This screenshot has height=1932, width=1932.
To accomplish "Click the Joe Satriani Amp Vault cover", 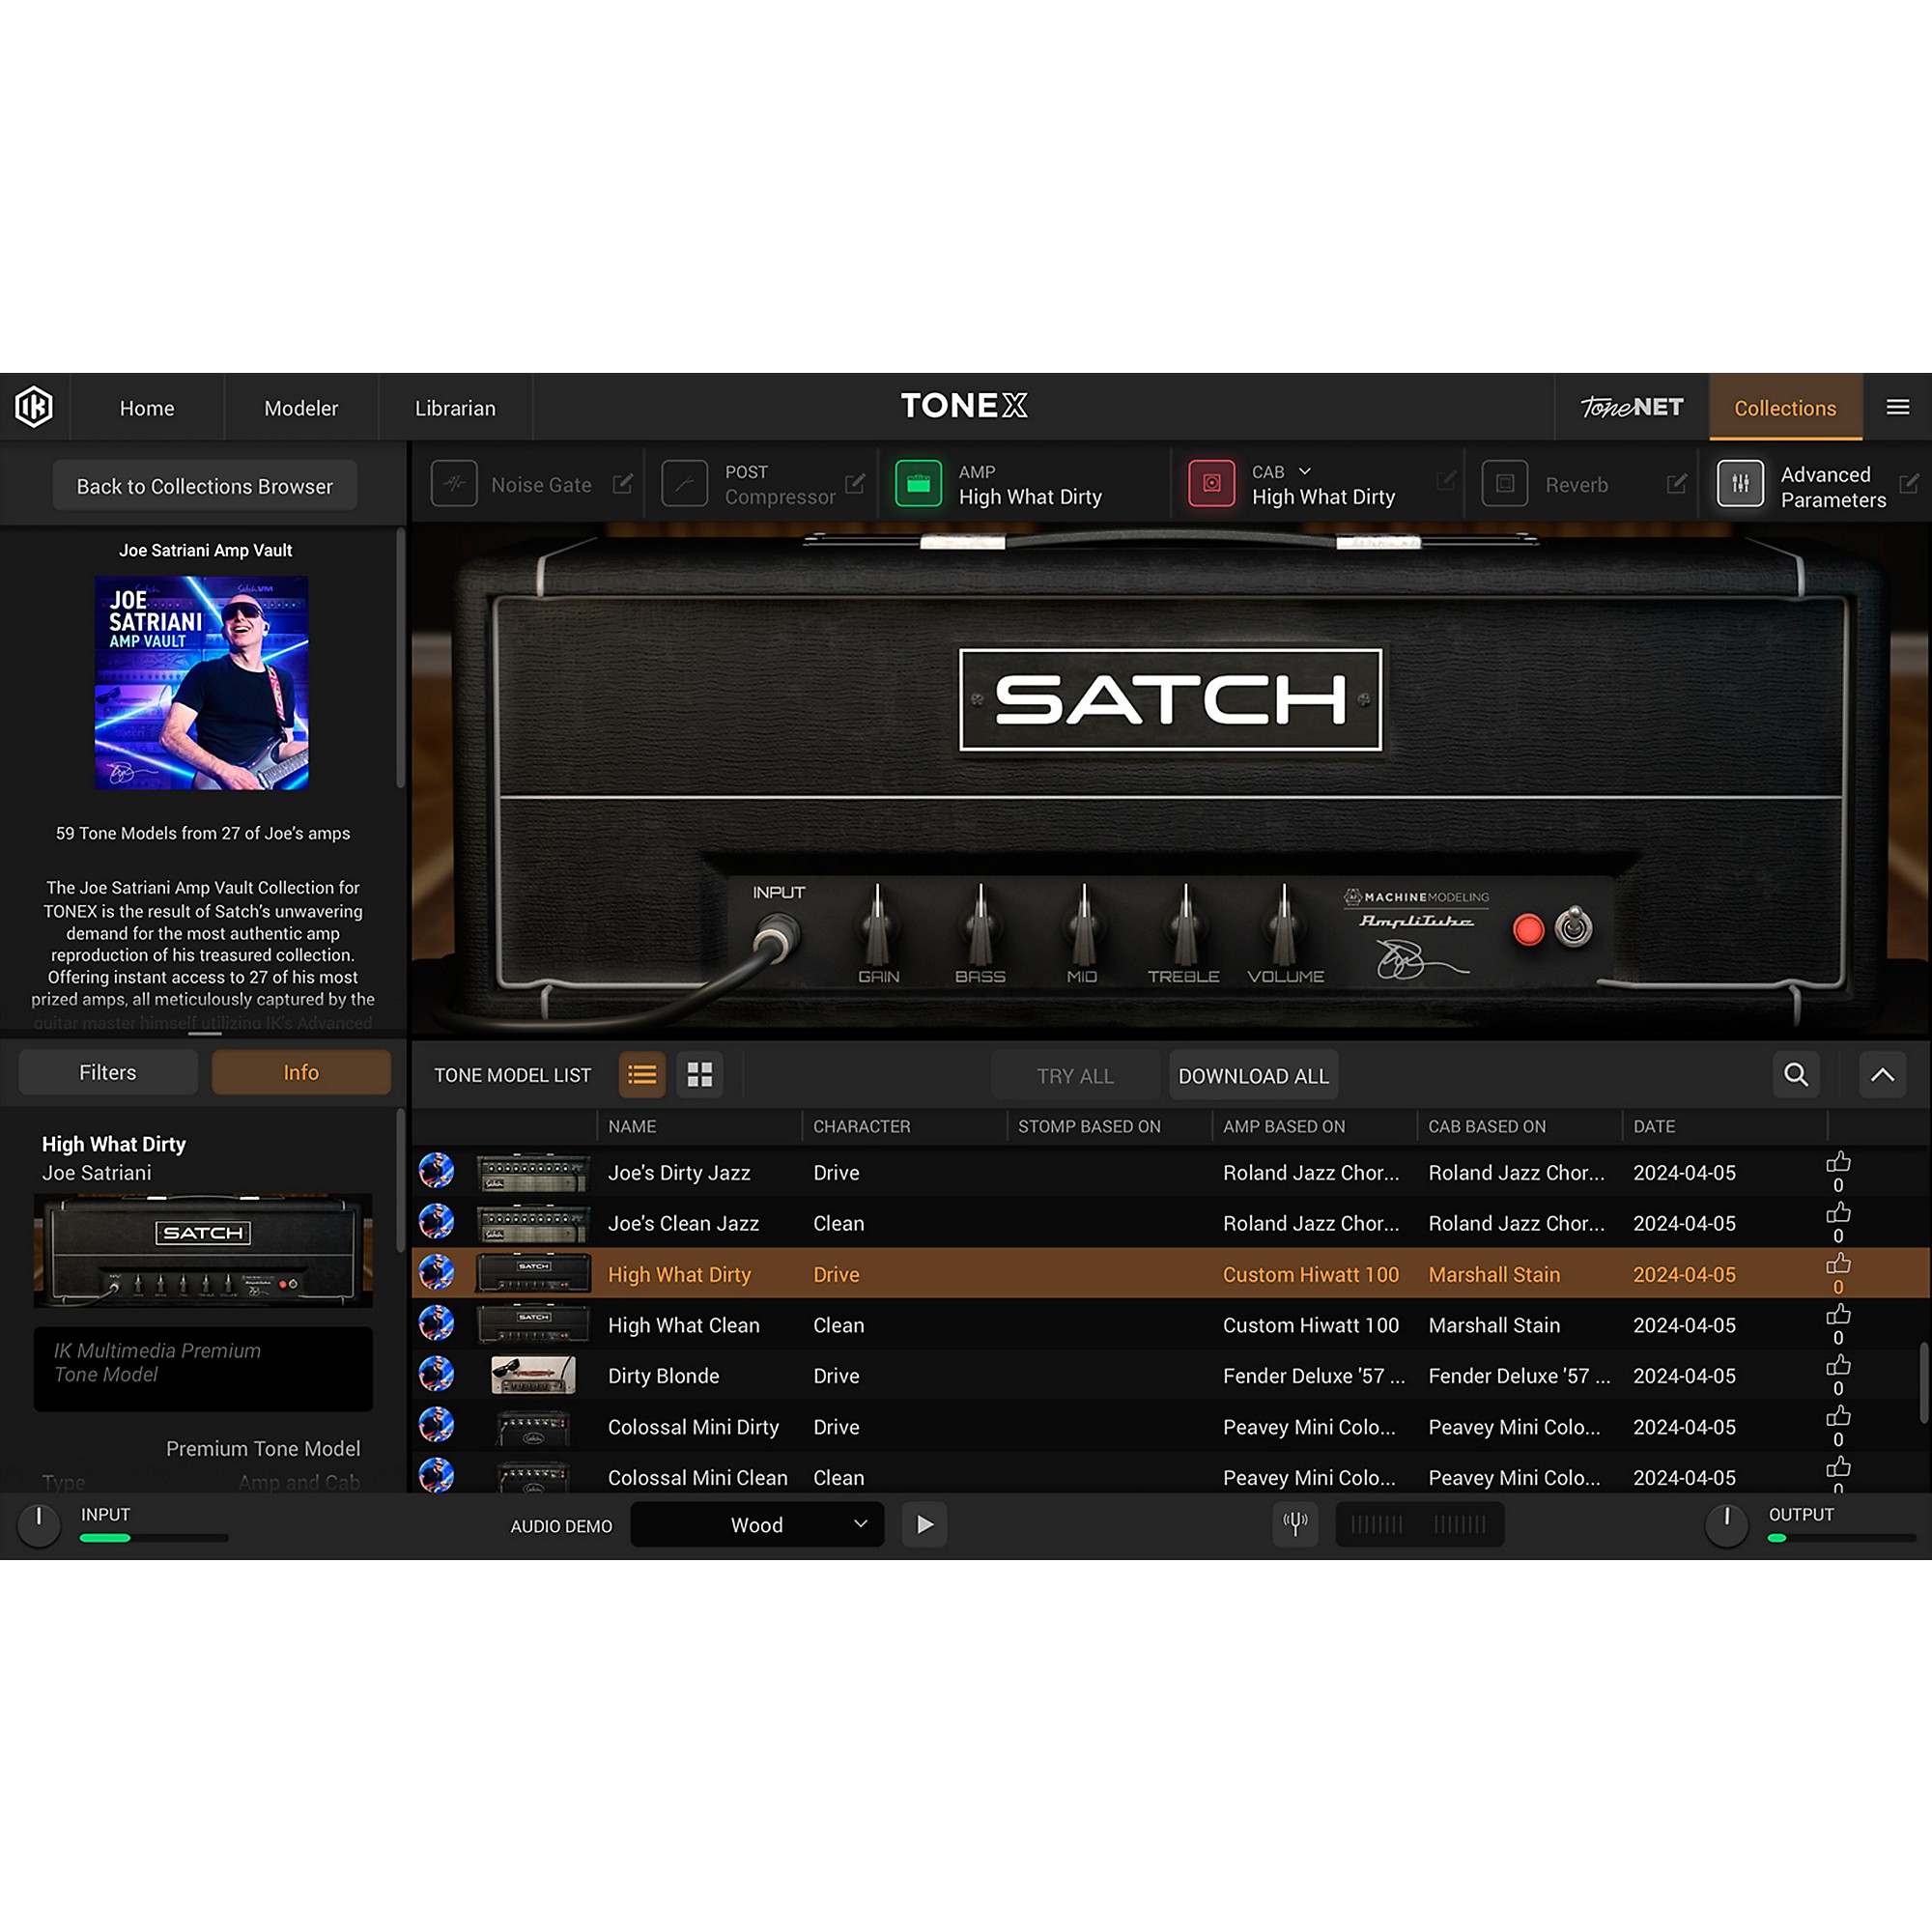I will click(201, 683).
